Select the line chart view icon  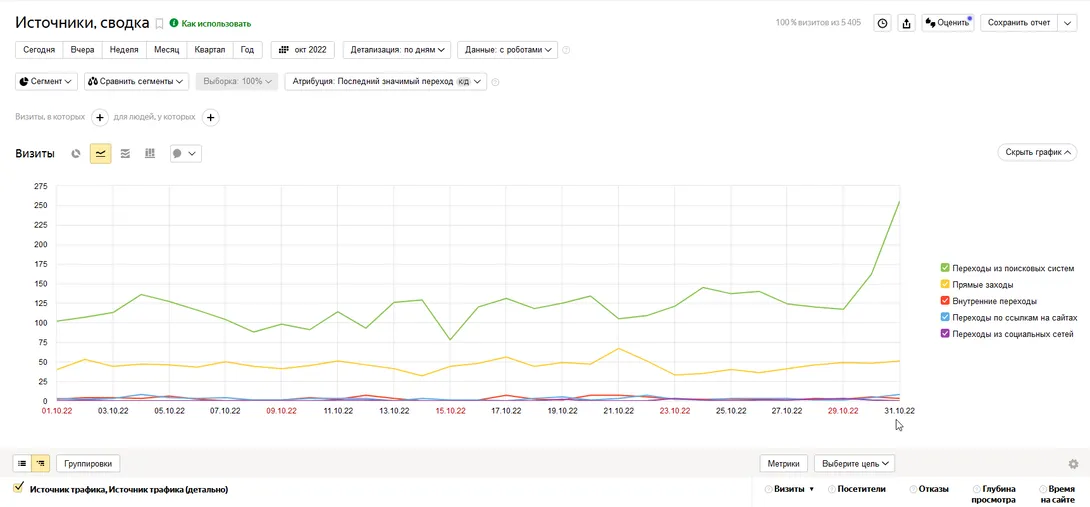coord(101,154)
